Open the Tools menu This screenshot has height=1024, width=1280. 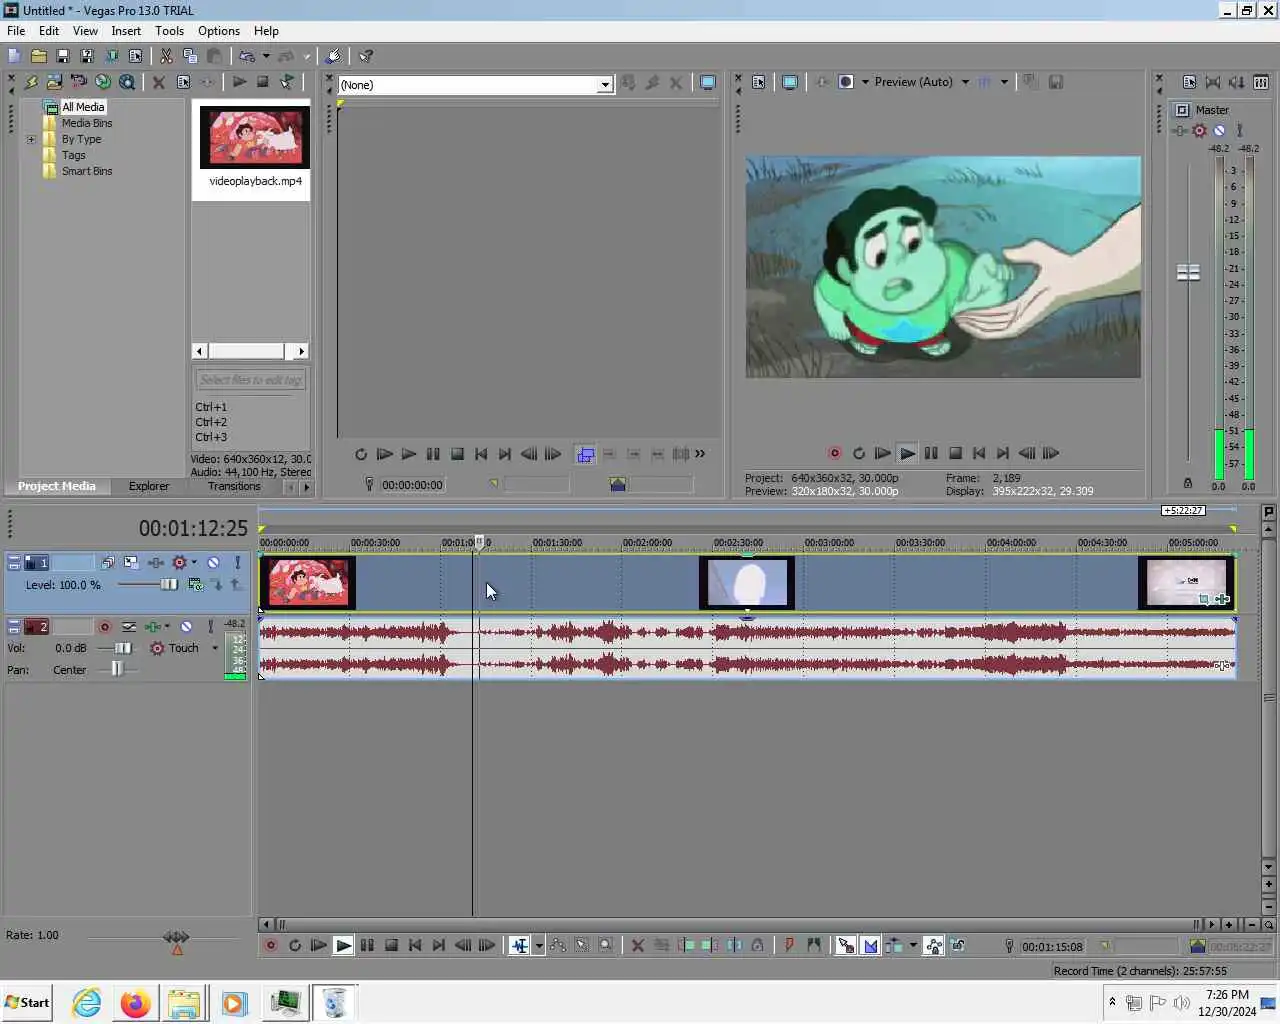[169, 31]
